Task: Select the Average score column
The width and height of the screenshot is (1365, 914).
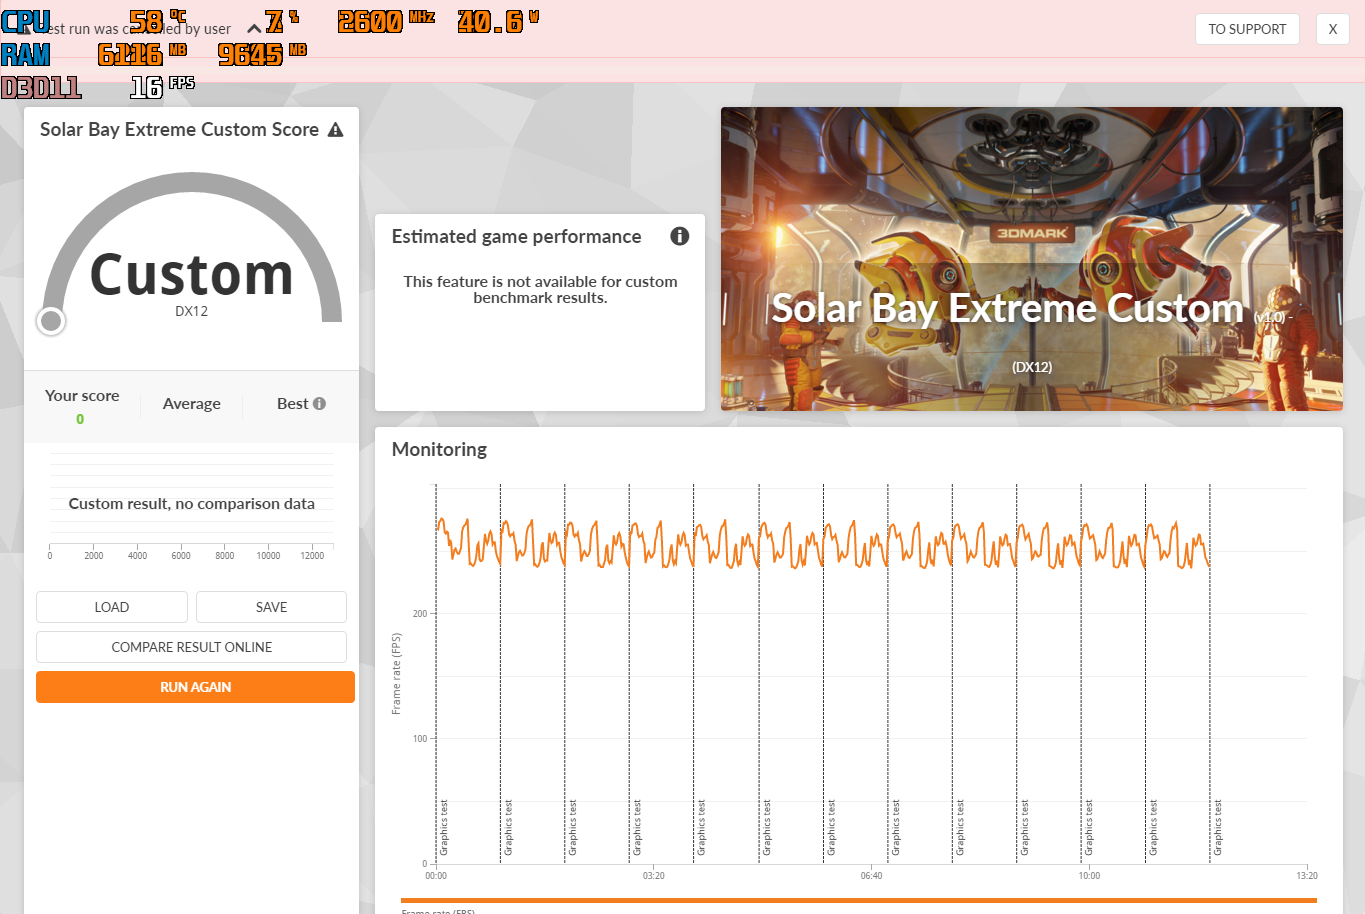Action: (191, 404)
